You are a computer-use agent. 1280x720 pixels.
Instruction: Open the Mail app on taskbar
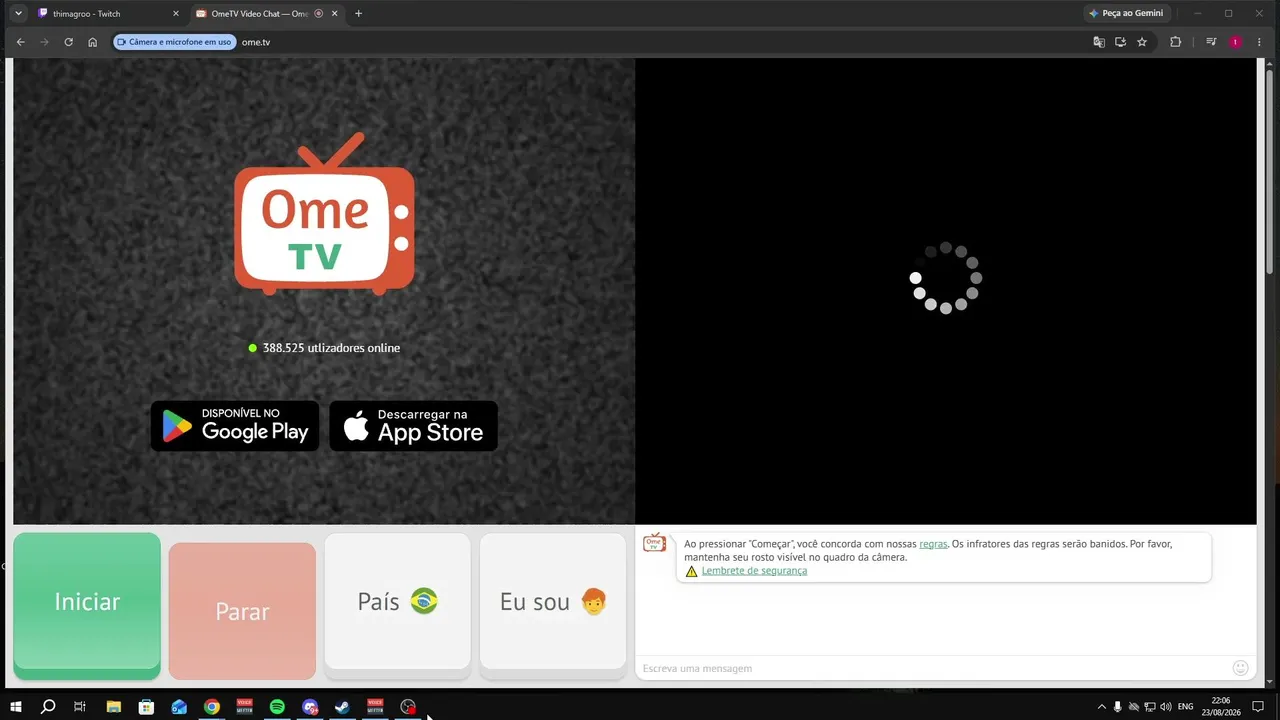[179, 706]
